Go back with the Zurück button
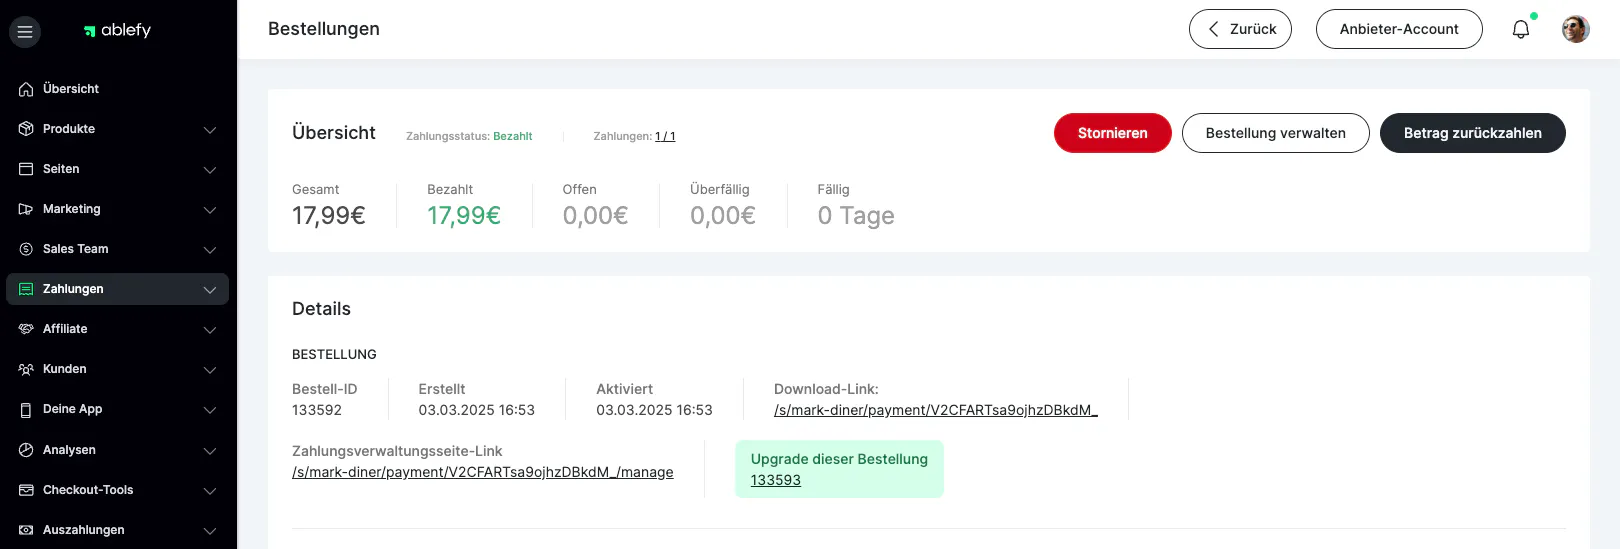The width and height of the screenshot is (1620, 549). pyautogui.click(x=1240, y=30)
